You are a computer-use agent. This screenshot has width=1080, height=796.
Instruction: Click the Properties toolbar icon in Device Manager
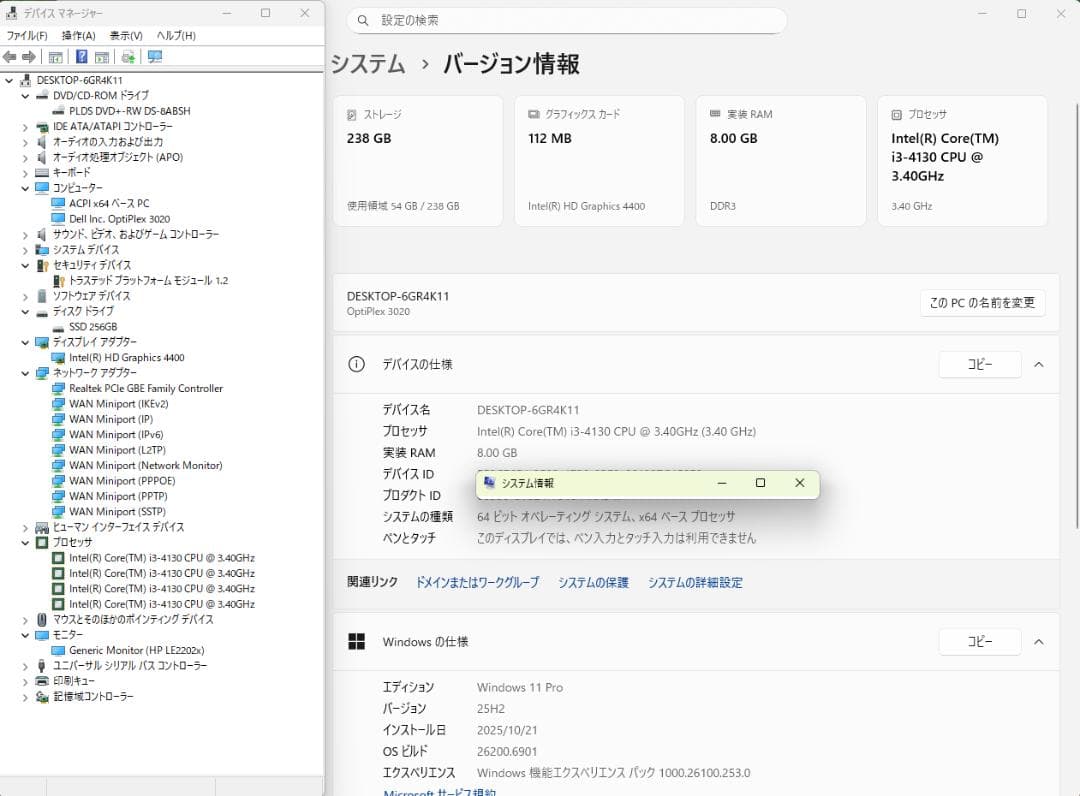click(101, 56)
